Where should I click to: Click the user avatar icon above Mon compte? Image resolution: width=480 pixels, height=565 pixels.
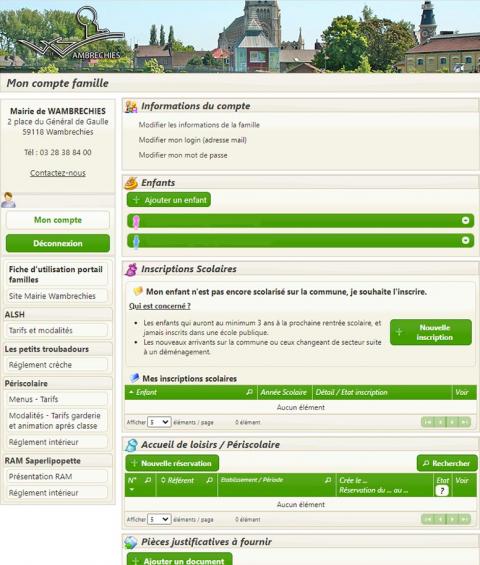click(8, 200)
